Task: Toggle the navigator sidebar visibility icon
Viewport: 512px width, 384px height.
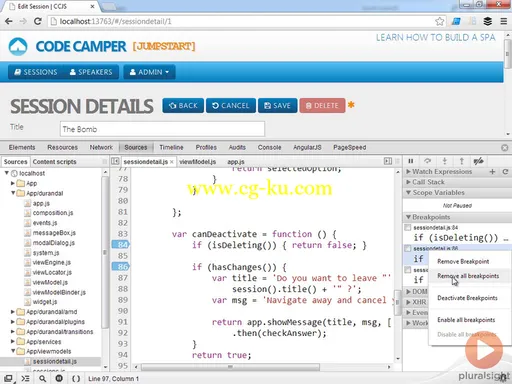Action: tap(115, 161)
